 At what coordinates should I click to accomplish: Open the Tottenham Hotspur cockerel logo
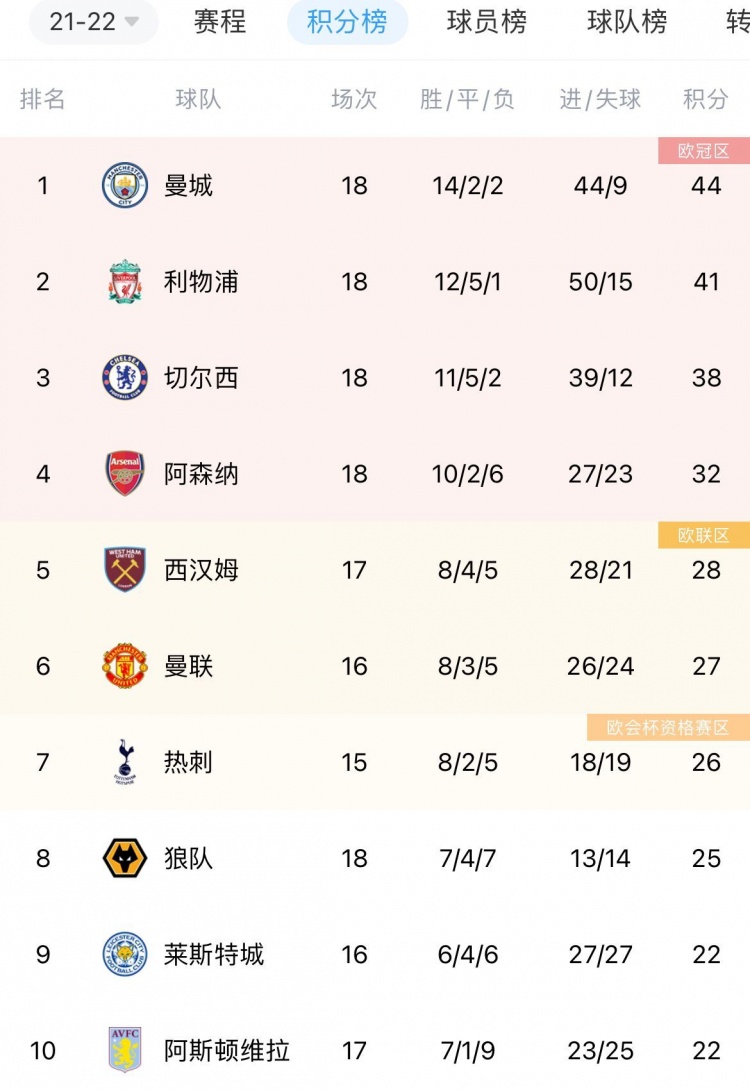point(125,762)
